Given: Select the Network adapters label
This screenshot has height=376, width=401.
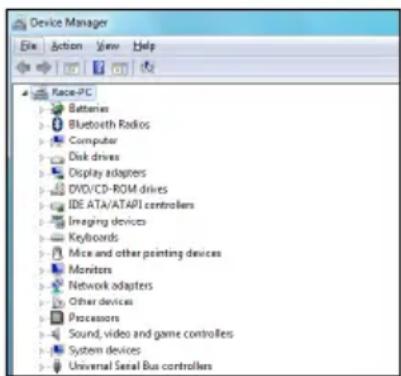Looking at the screenshot, I should [110, 286].
